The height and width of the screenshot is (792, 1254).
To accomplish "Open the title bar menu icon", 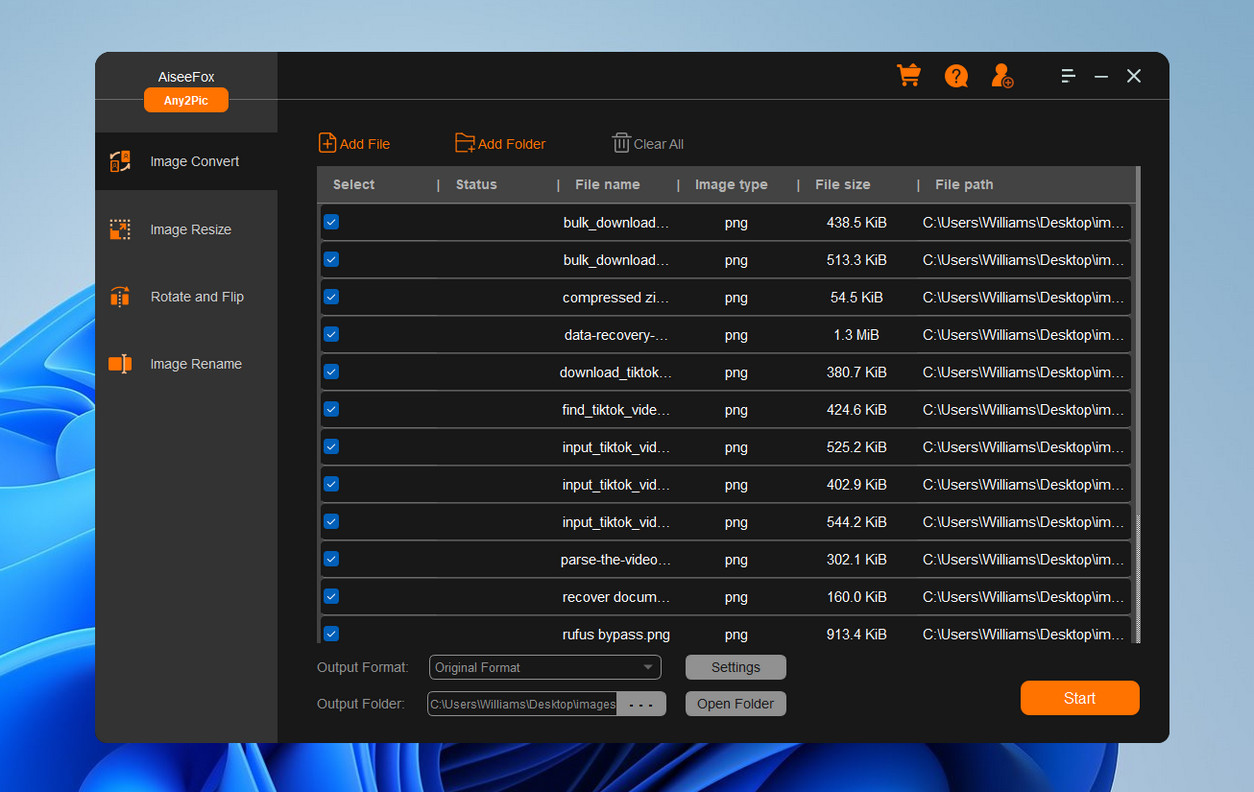I will (1068, 76).
